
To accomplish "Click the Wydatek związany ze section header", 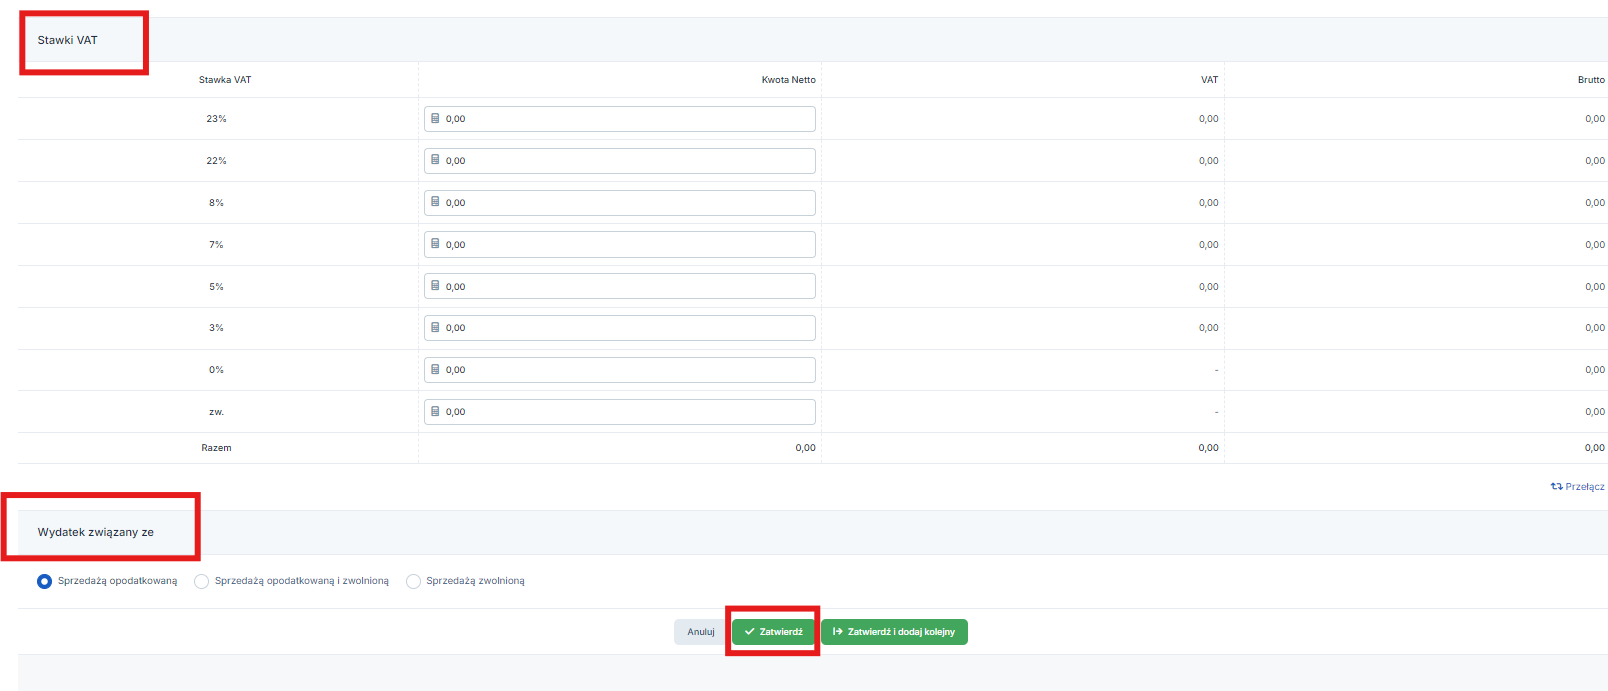I will click(x=96, y=532).
